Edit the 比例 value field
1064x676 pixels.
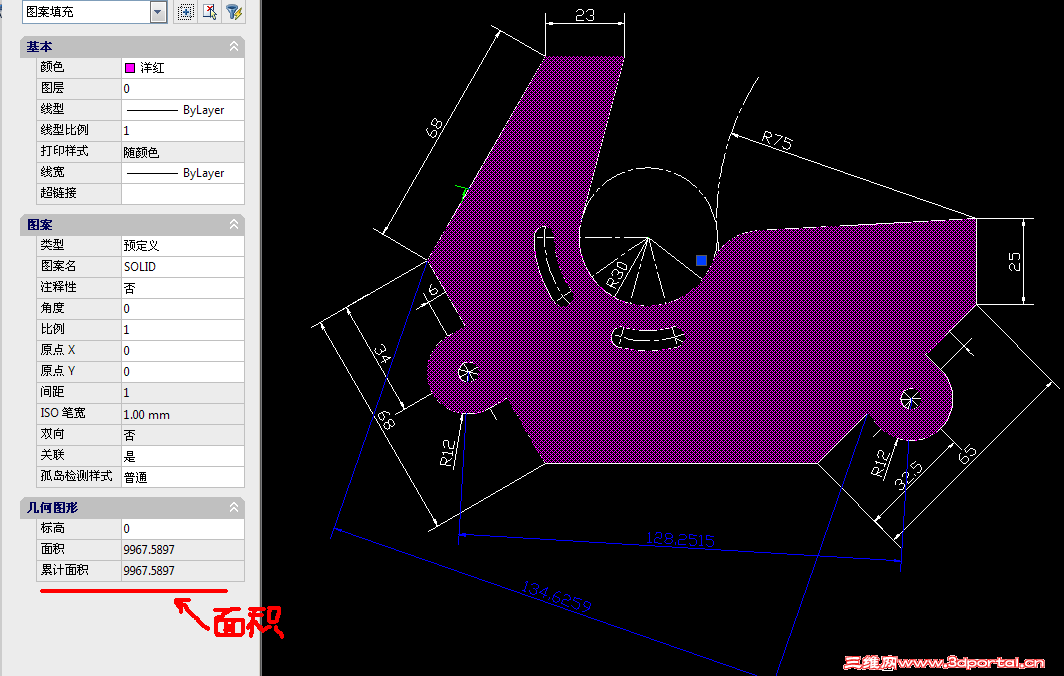click(183, 329)
